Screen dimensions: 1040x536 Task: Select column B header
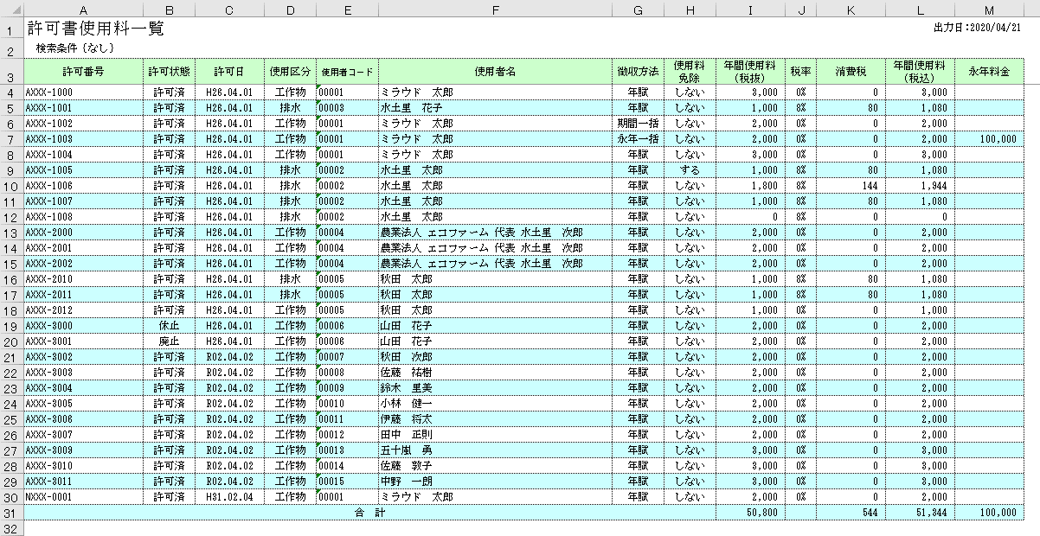point(169,9)
